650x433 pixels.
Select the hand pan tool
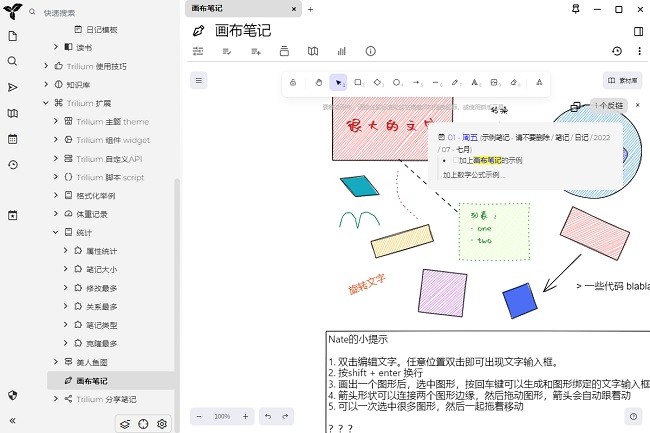pos(318,82)
